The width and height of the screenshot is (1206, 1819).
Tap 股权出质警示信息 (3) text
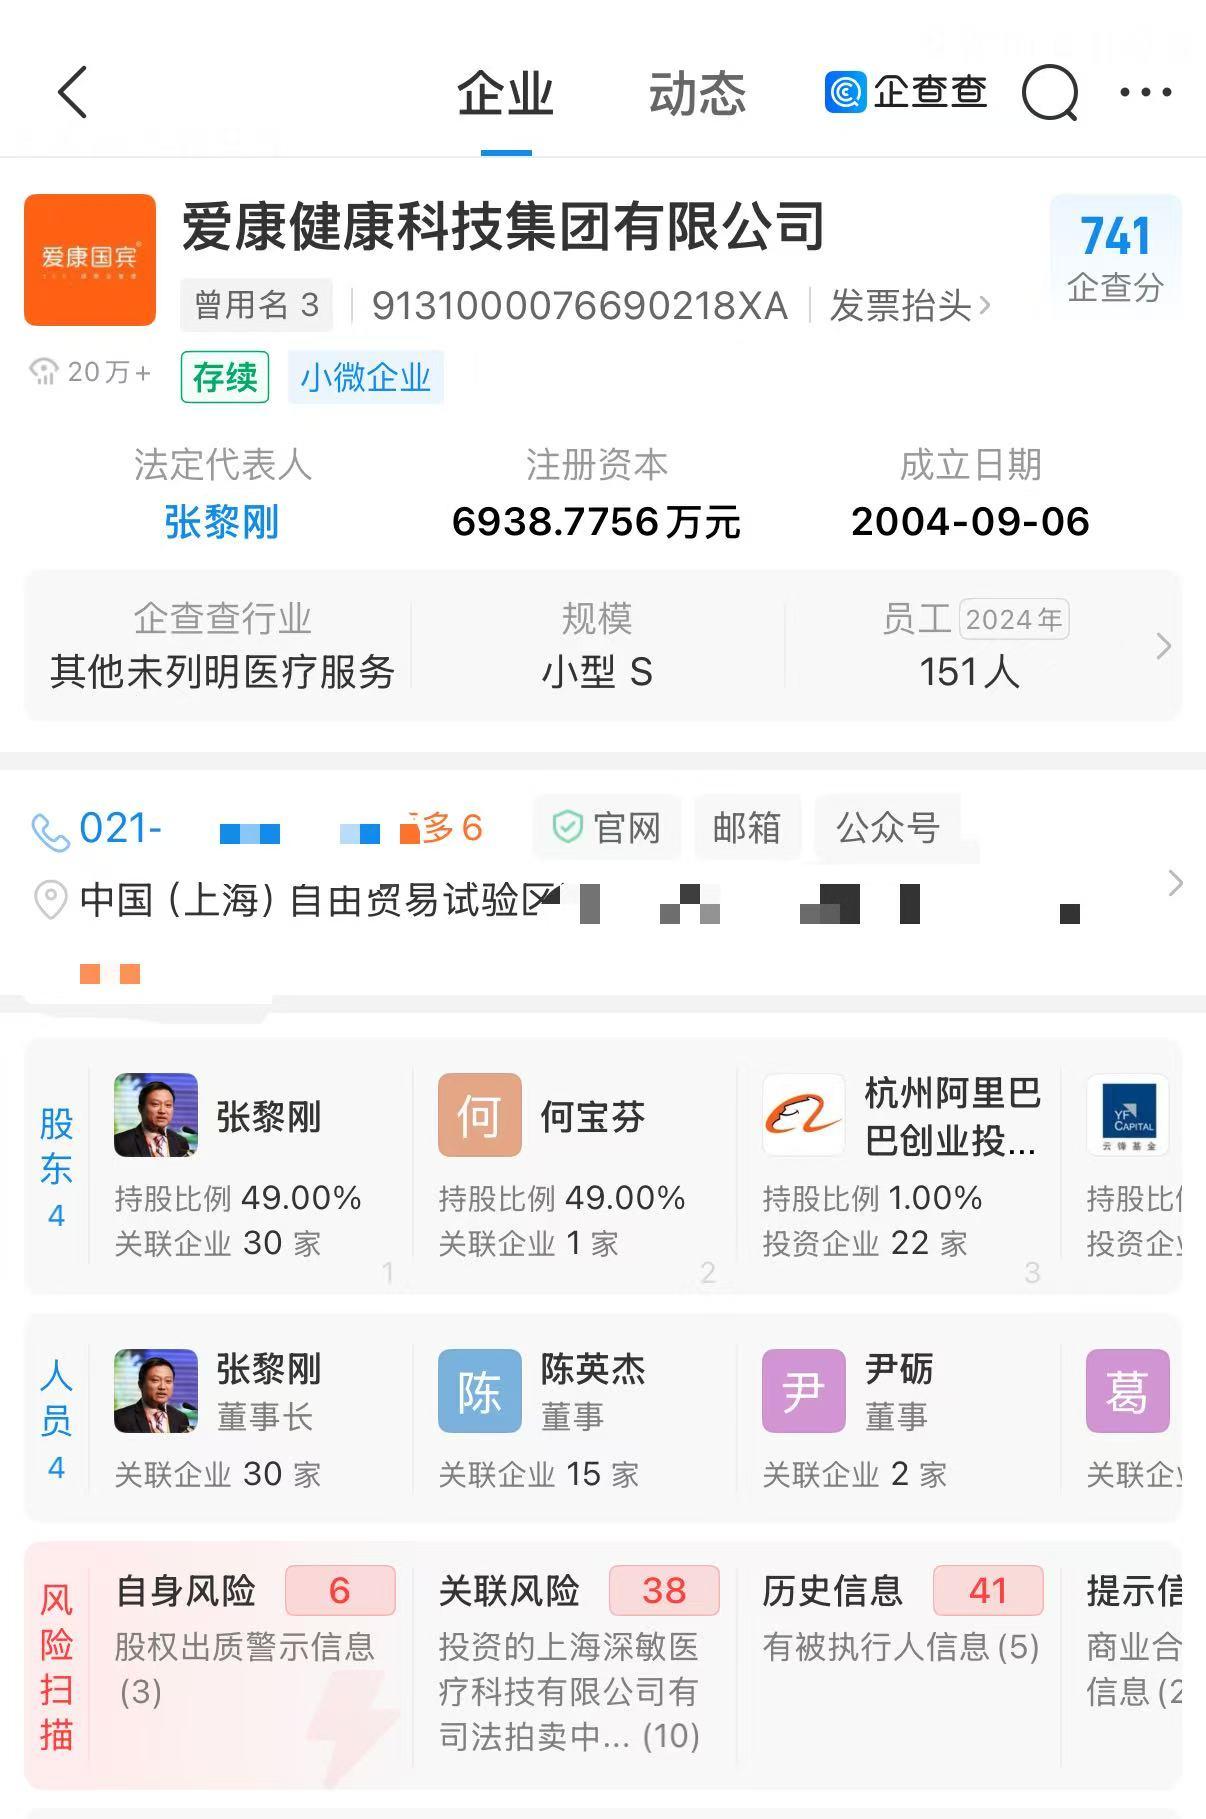point(245,1669)
